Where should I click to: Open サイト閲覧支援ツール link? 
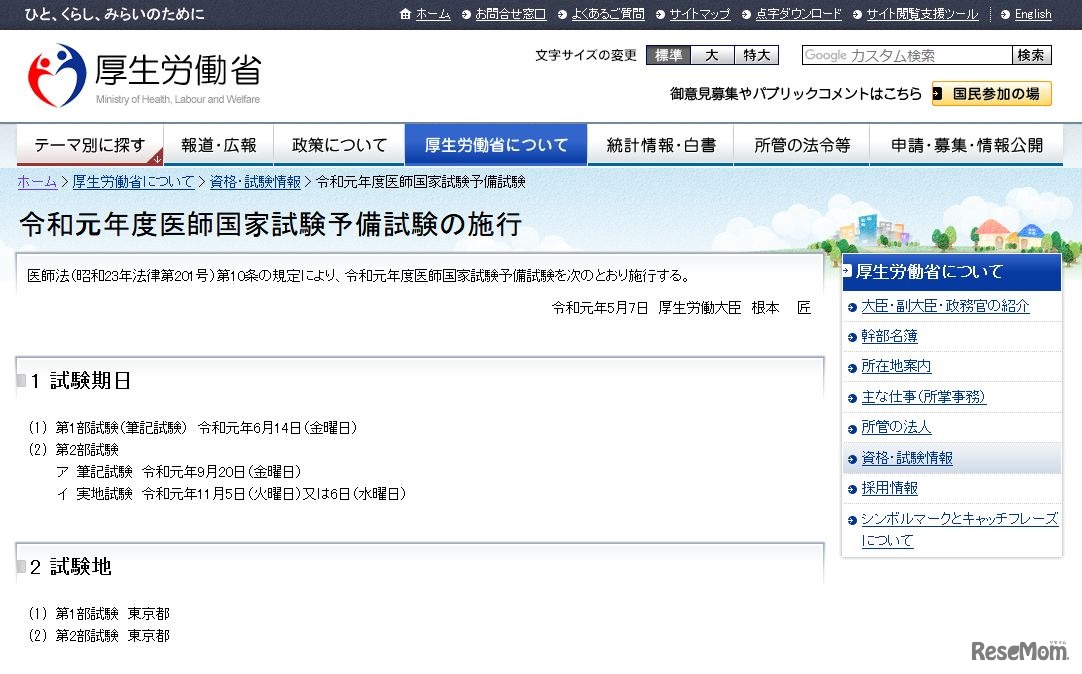[922, 14]
